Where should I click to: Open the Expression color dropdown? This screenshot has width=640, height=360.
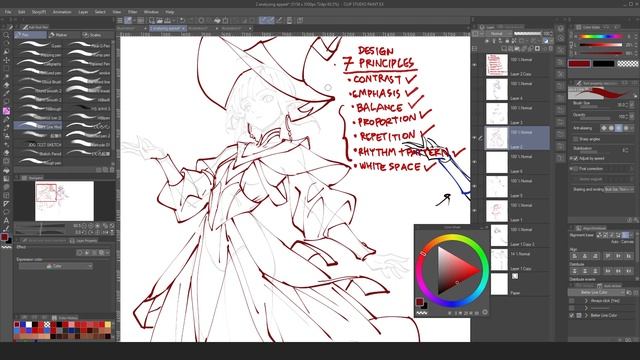[56, 266]
